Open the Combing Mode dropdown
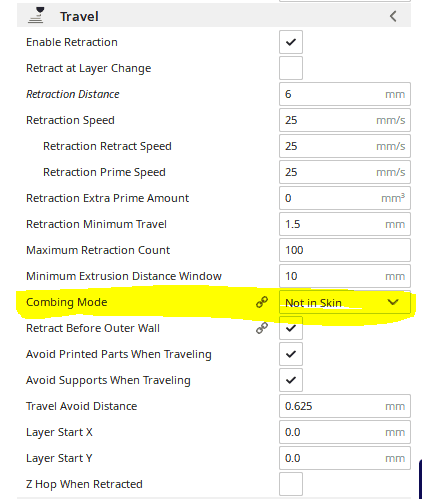 (x=345, y=302)
